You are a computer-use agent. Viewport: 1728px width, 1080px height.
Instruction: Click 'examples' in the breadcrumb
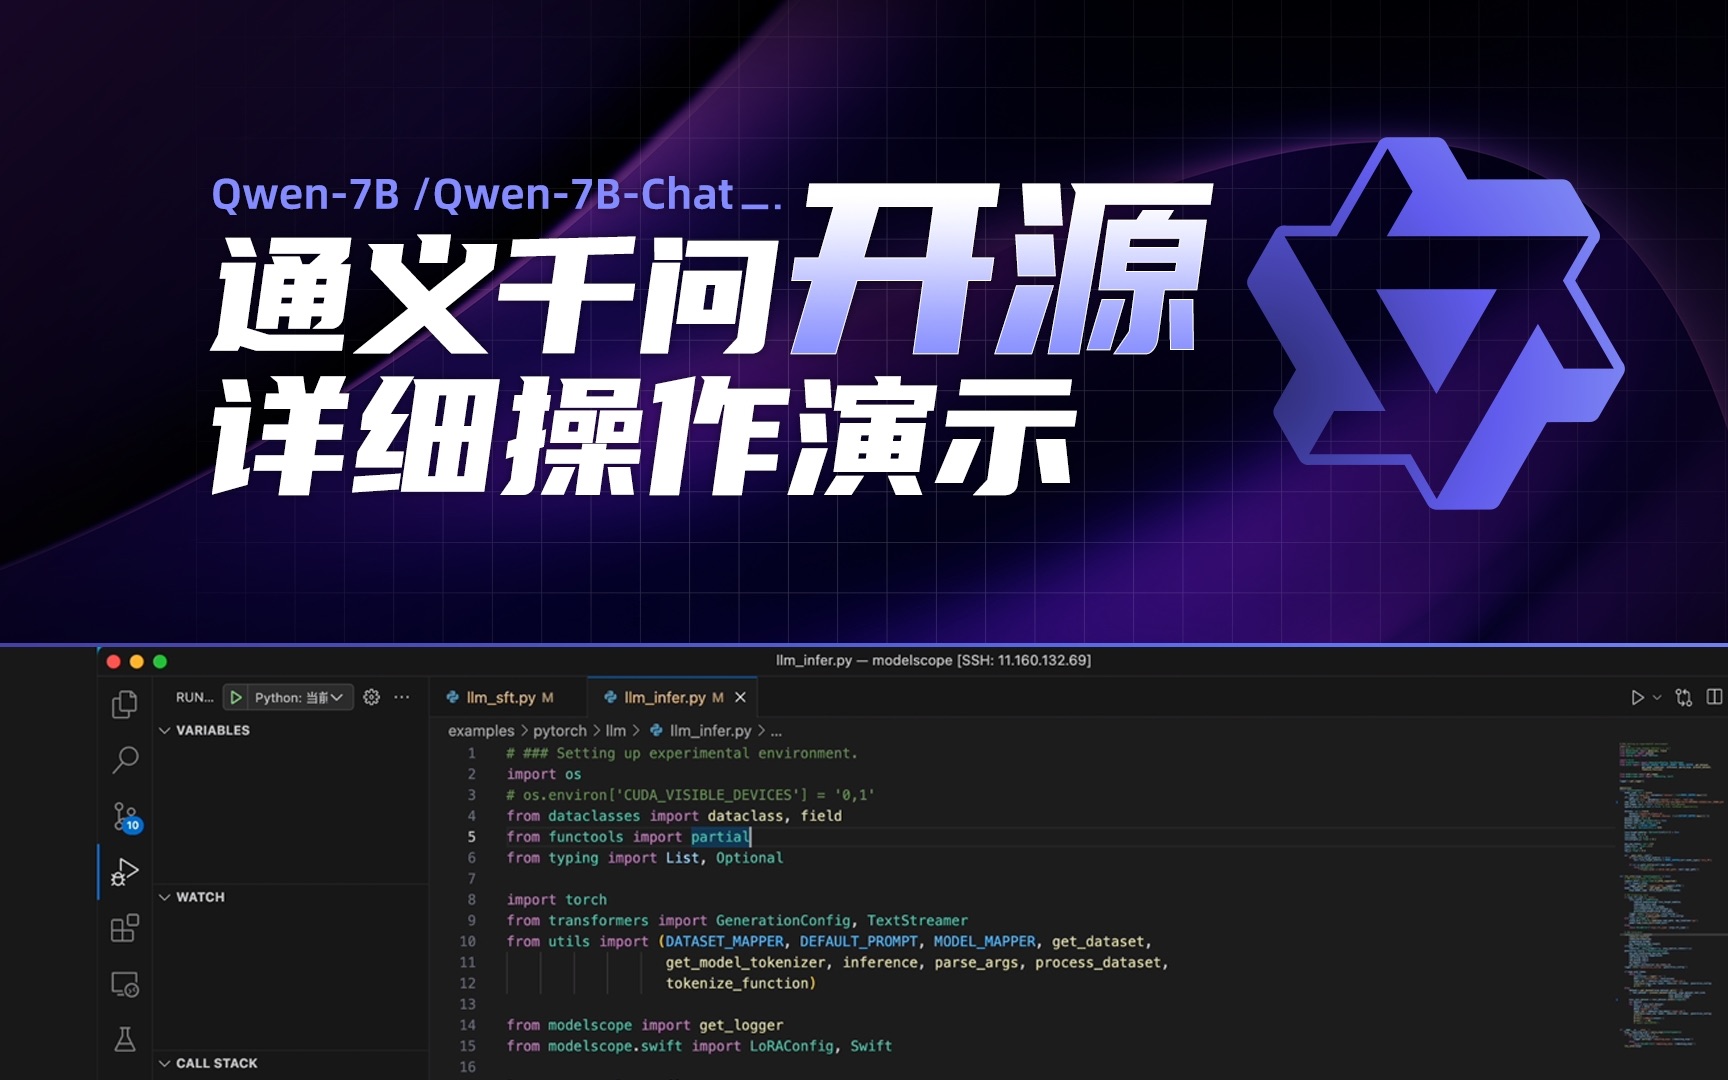click(x=481, y=731)
